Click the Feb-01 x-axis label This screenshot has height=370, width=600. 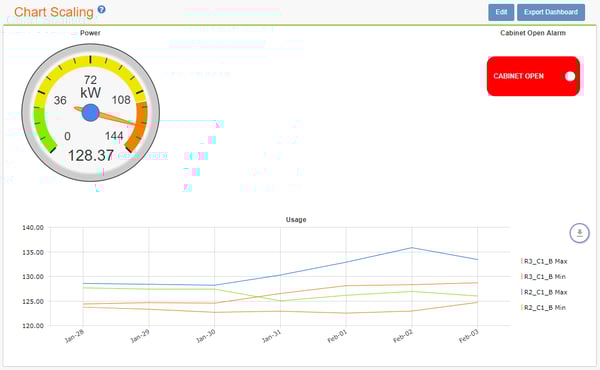[x=338, y=336]
